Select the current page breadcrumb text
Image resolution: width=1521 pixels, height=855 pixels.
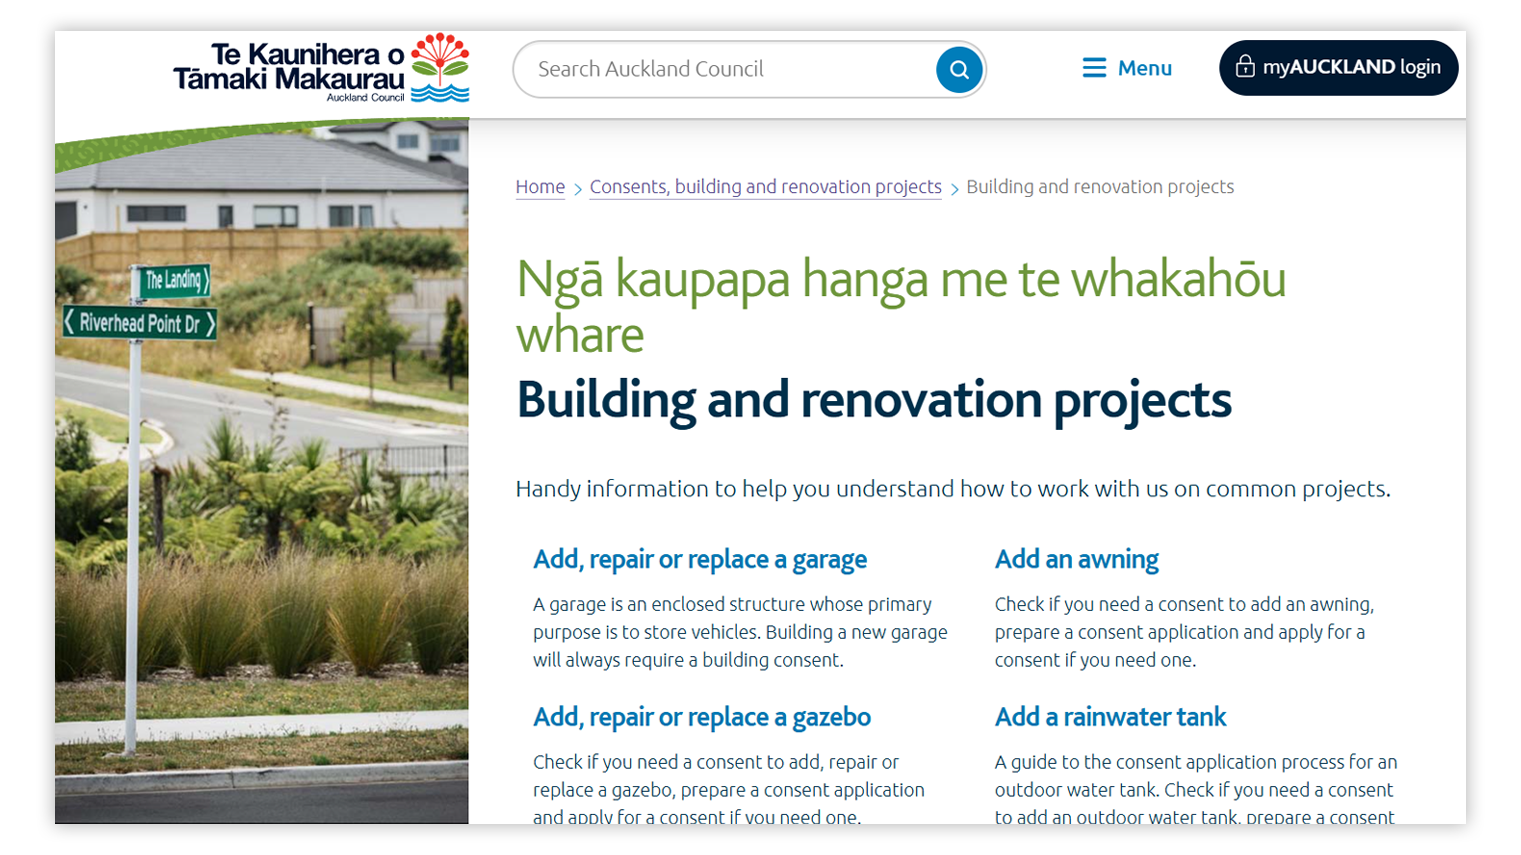pyautogui.click(x=1099, y=187)
